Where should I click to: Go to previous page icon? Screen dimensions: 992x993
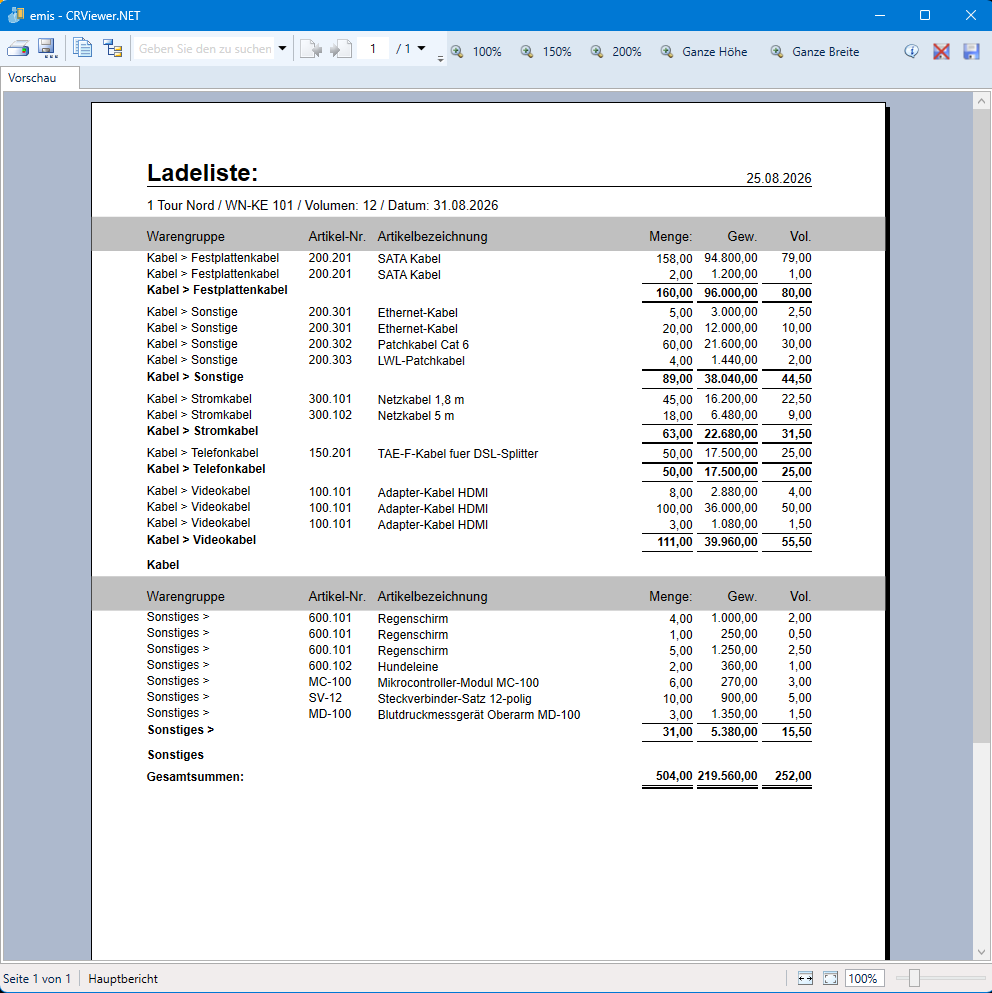click(x=310, y=49)
